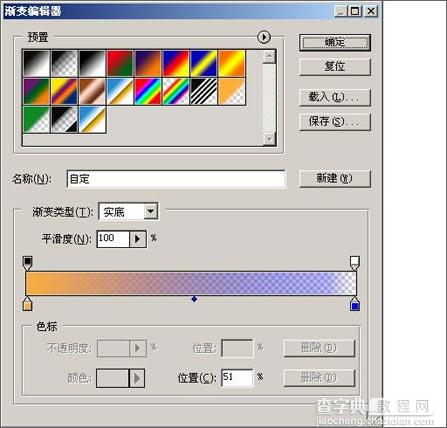This screenshot has height=428, width=447.
Task: Select the orange to transparent gradient preset
Action: pyautogui.click(x=232, y=91)
